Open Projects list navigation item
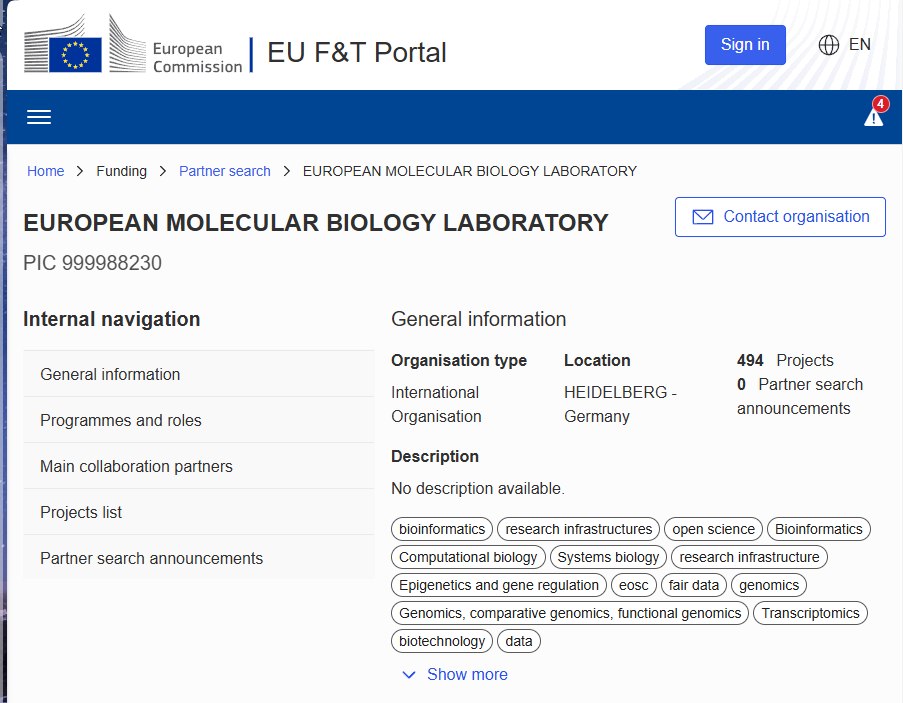Screen dimensions: 903x703 tap(199, 512)
